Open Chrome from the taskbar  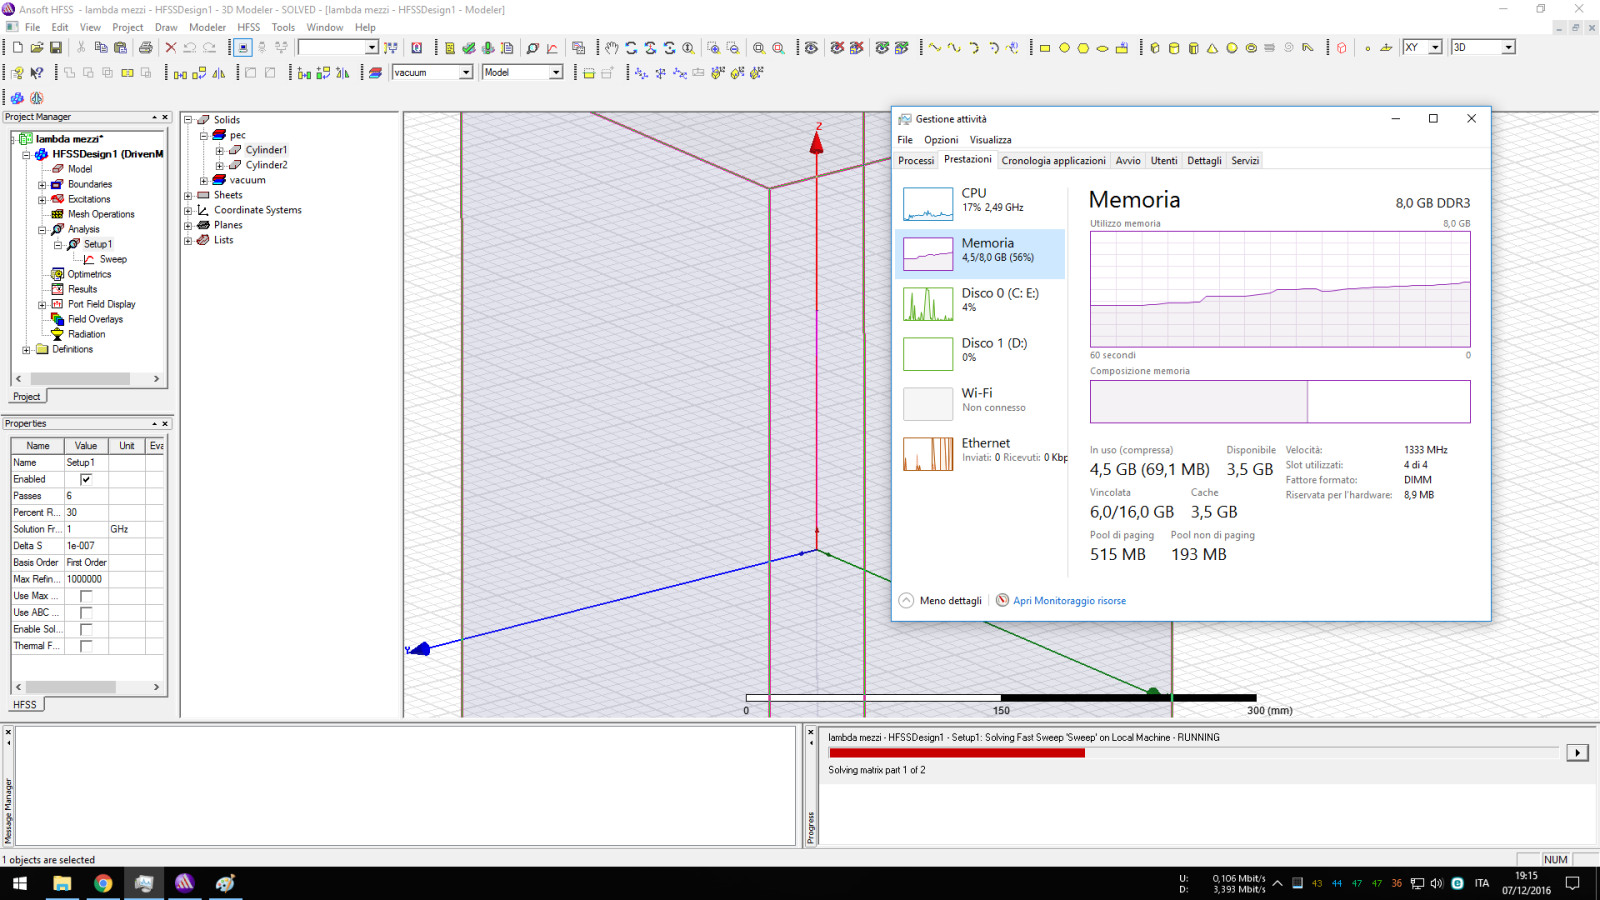coord(103,883)
